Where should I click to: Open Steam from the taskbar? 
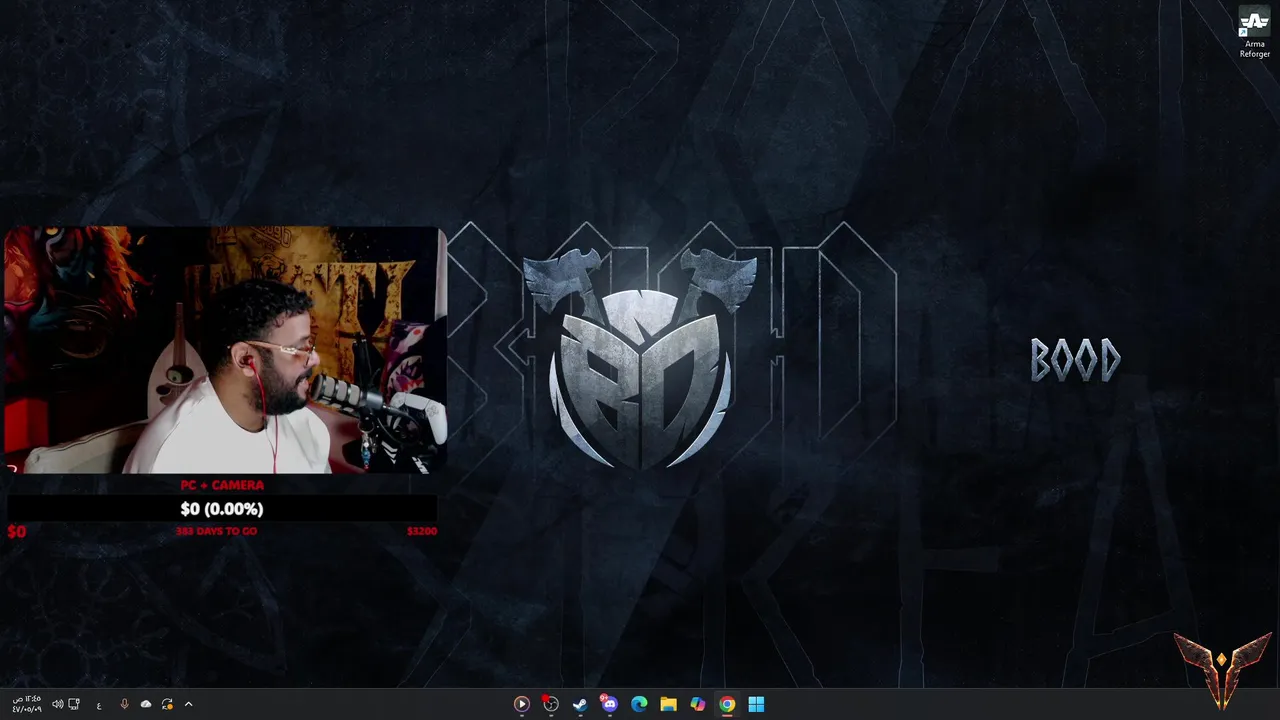pos(580,704)
